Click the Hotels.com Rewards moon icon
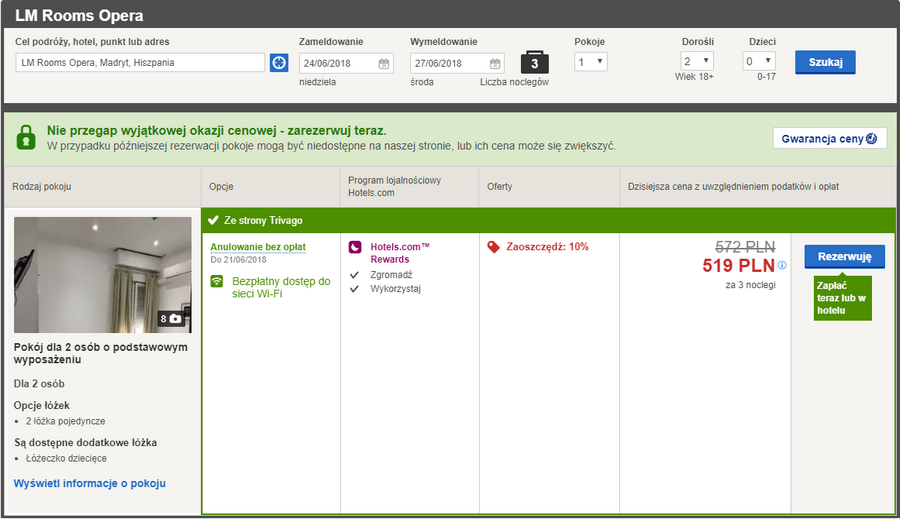 pos(355,247)
